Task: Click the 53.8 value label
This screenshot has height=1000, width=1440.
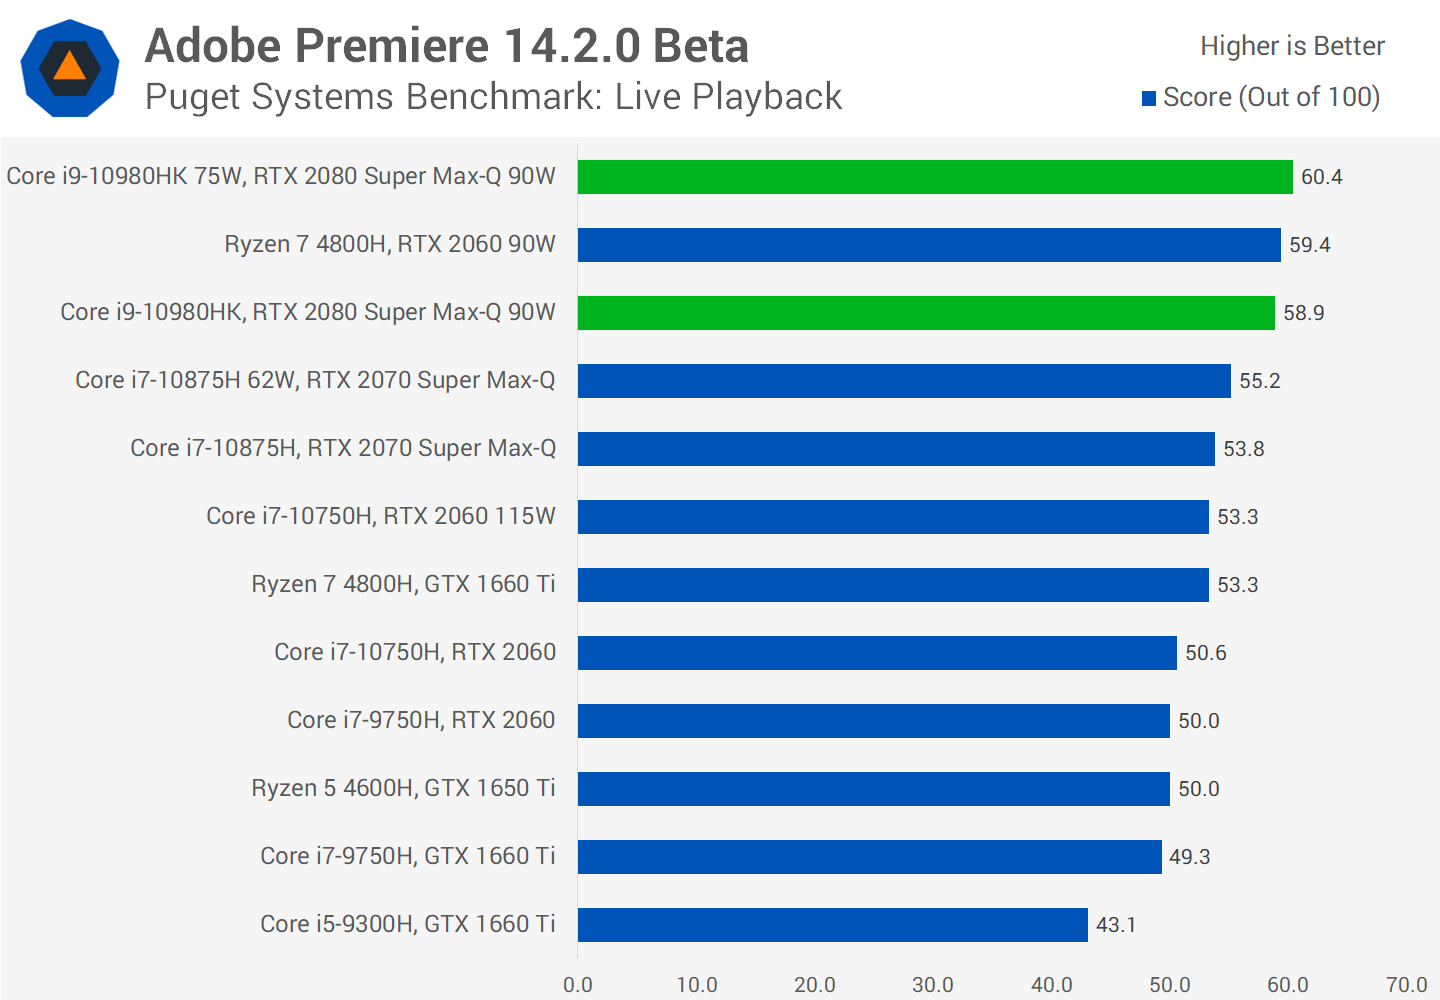Action: click(1243, 449)
